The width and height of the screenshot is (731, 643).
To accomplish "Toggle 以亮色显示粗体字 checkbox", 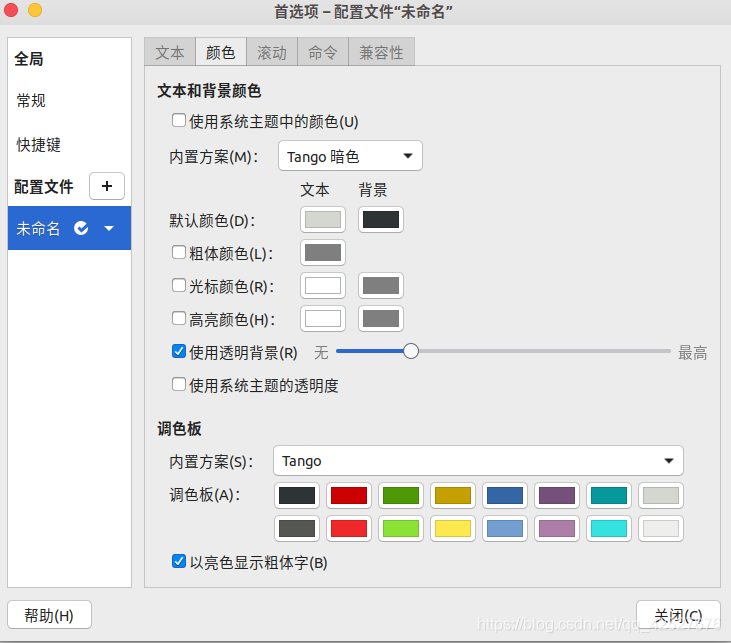I will [179, 561].
